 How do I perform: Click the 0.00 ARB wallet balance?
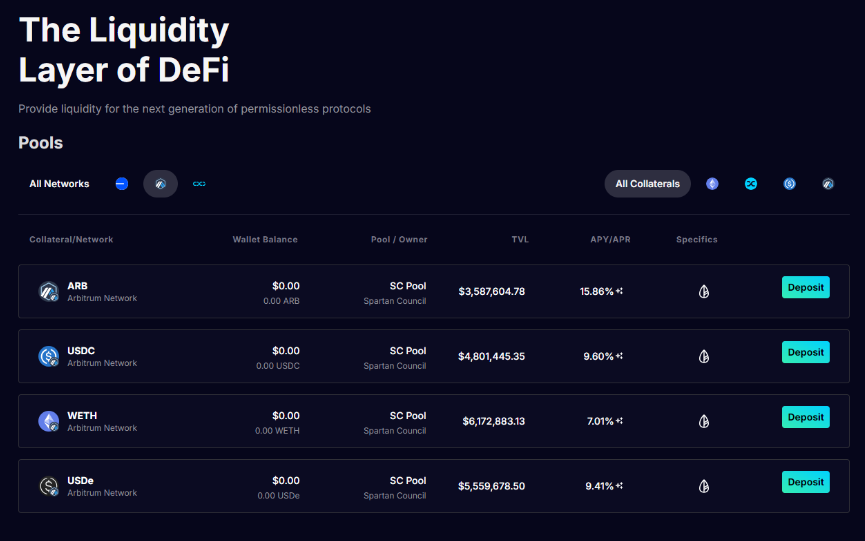(x=281, y=301)
